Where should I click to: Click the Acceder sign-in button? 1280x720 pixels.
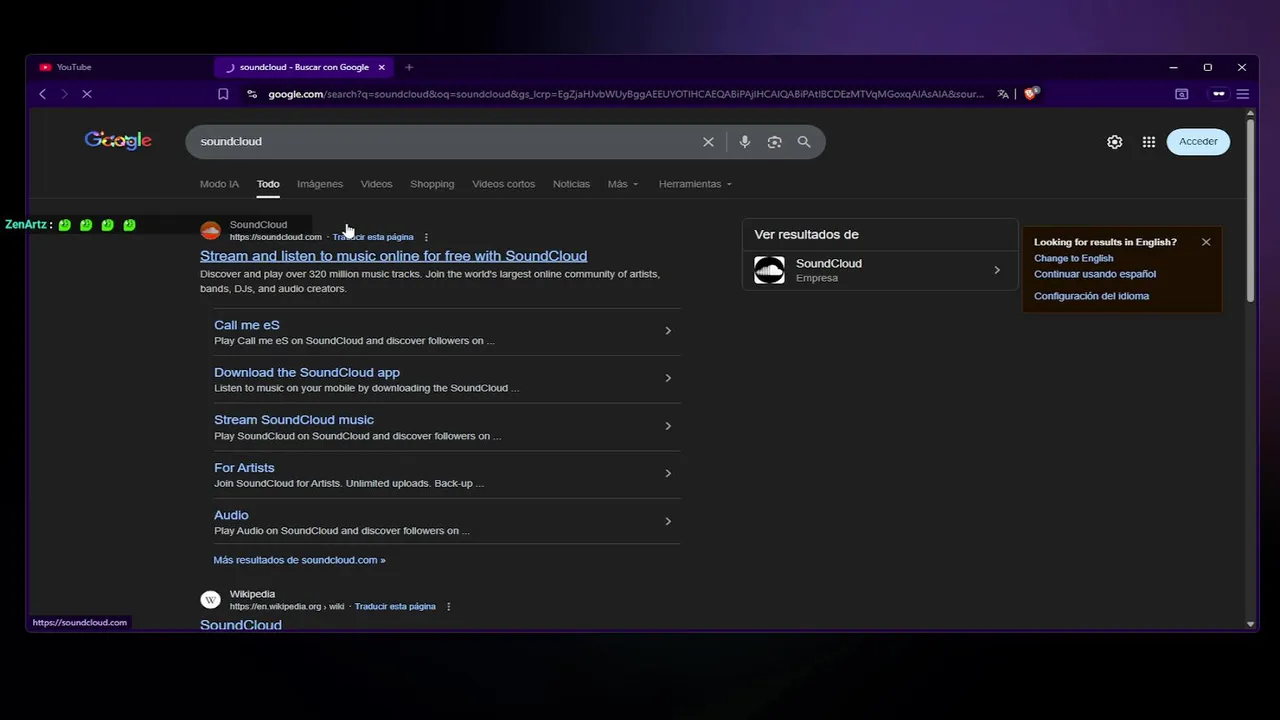click(x=1198, y=142)
